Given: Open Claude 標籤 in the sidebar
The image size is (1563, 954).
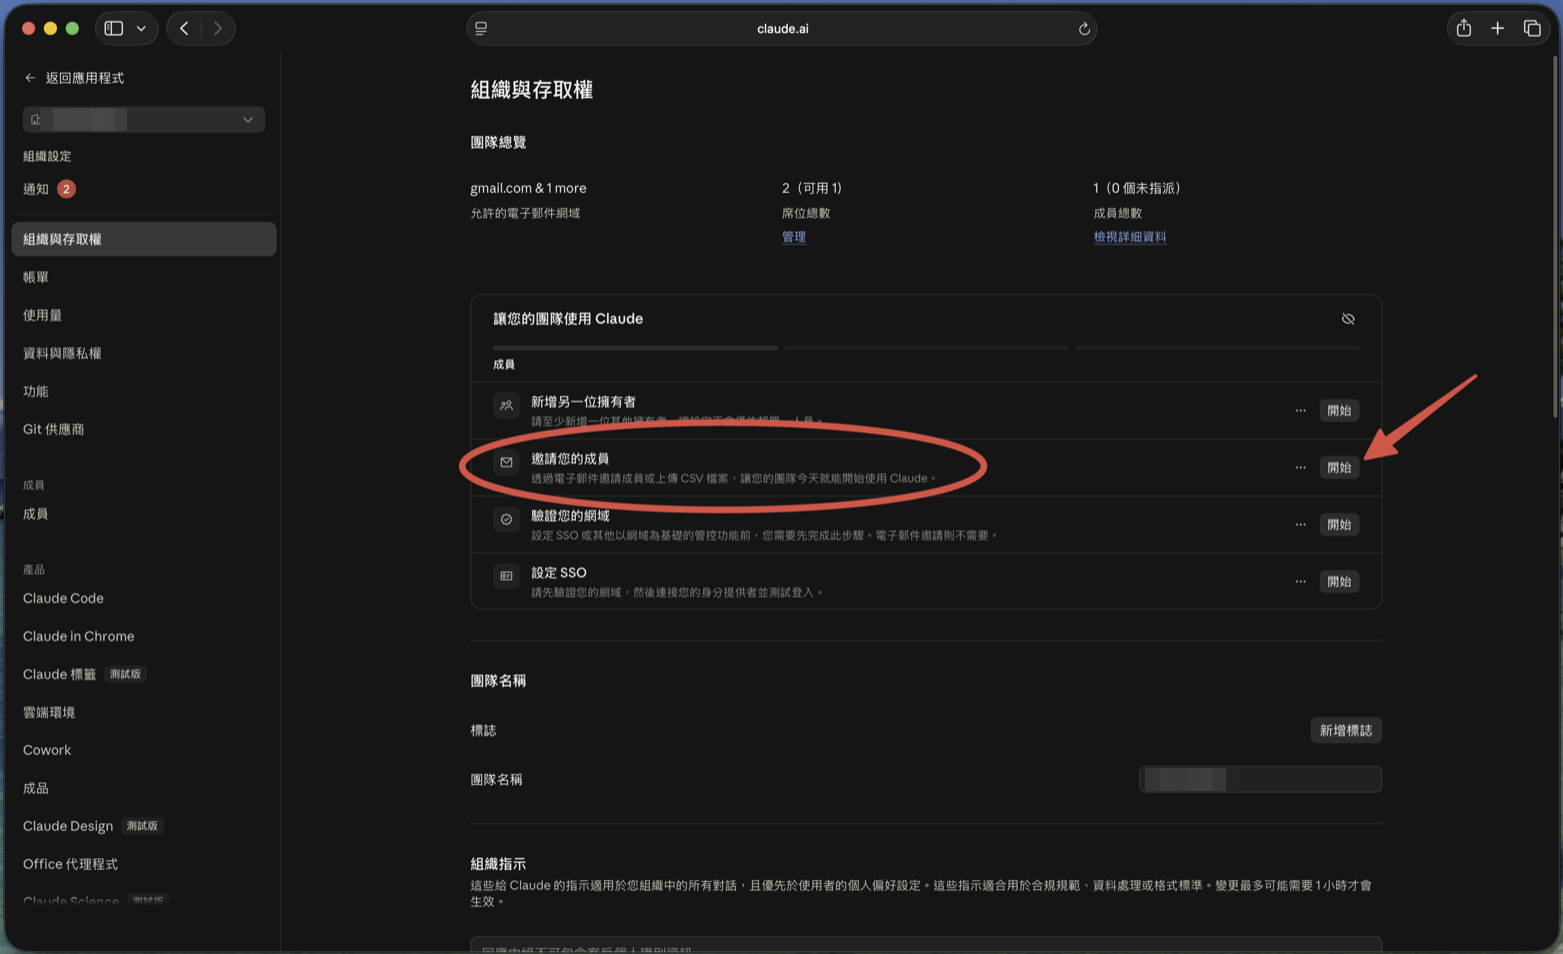Looking at the screenshot, I should pos(60,674).
